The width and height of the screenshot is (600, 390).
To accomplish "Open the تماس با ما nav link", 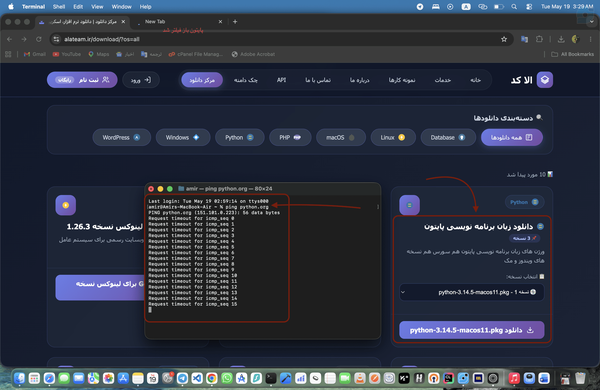I will tap(318, 80).
